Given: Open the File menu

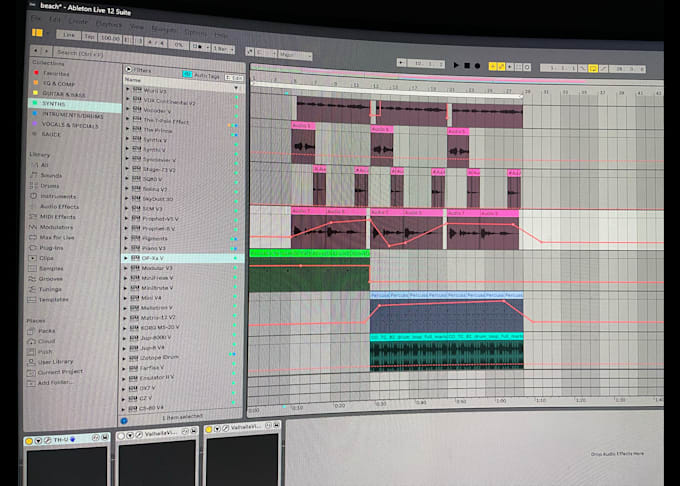Looking at the screenshot, I should [36, 18].
